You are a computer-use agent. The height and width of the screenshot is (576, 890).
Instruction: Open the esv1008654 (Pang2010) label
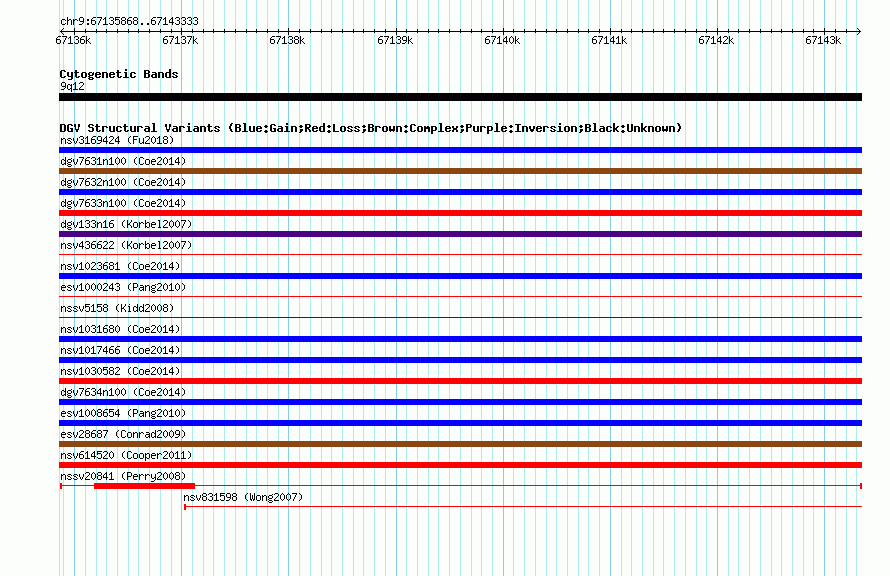click(x=123, y=413)
